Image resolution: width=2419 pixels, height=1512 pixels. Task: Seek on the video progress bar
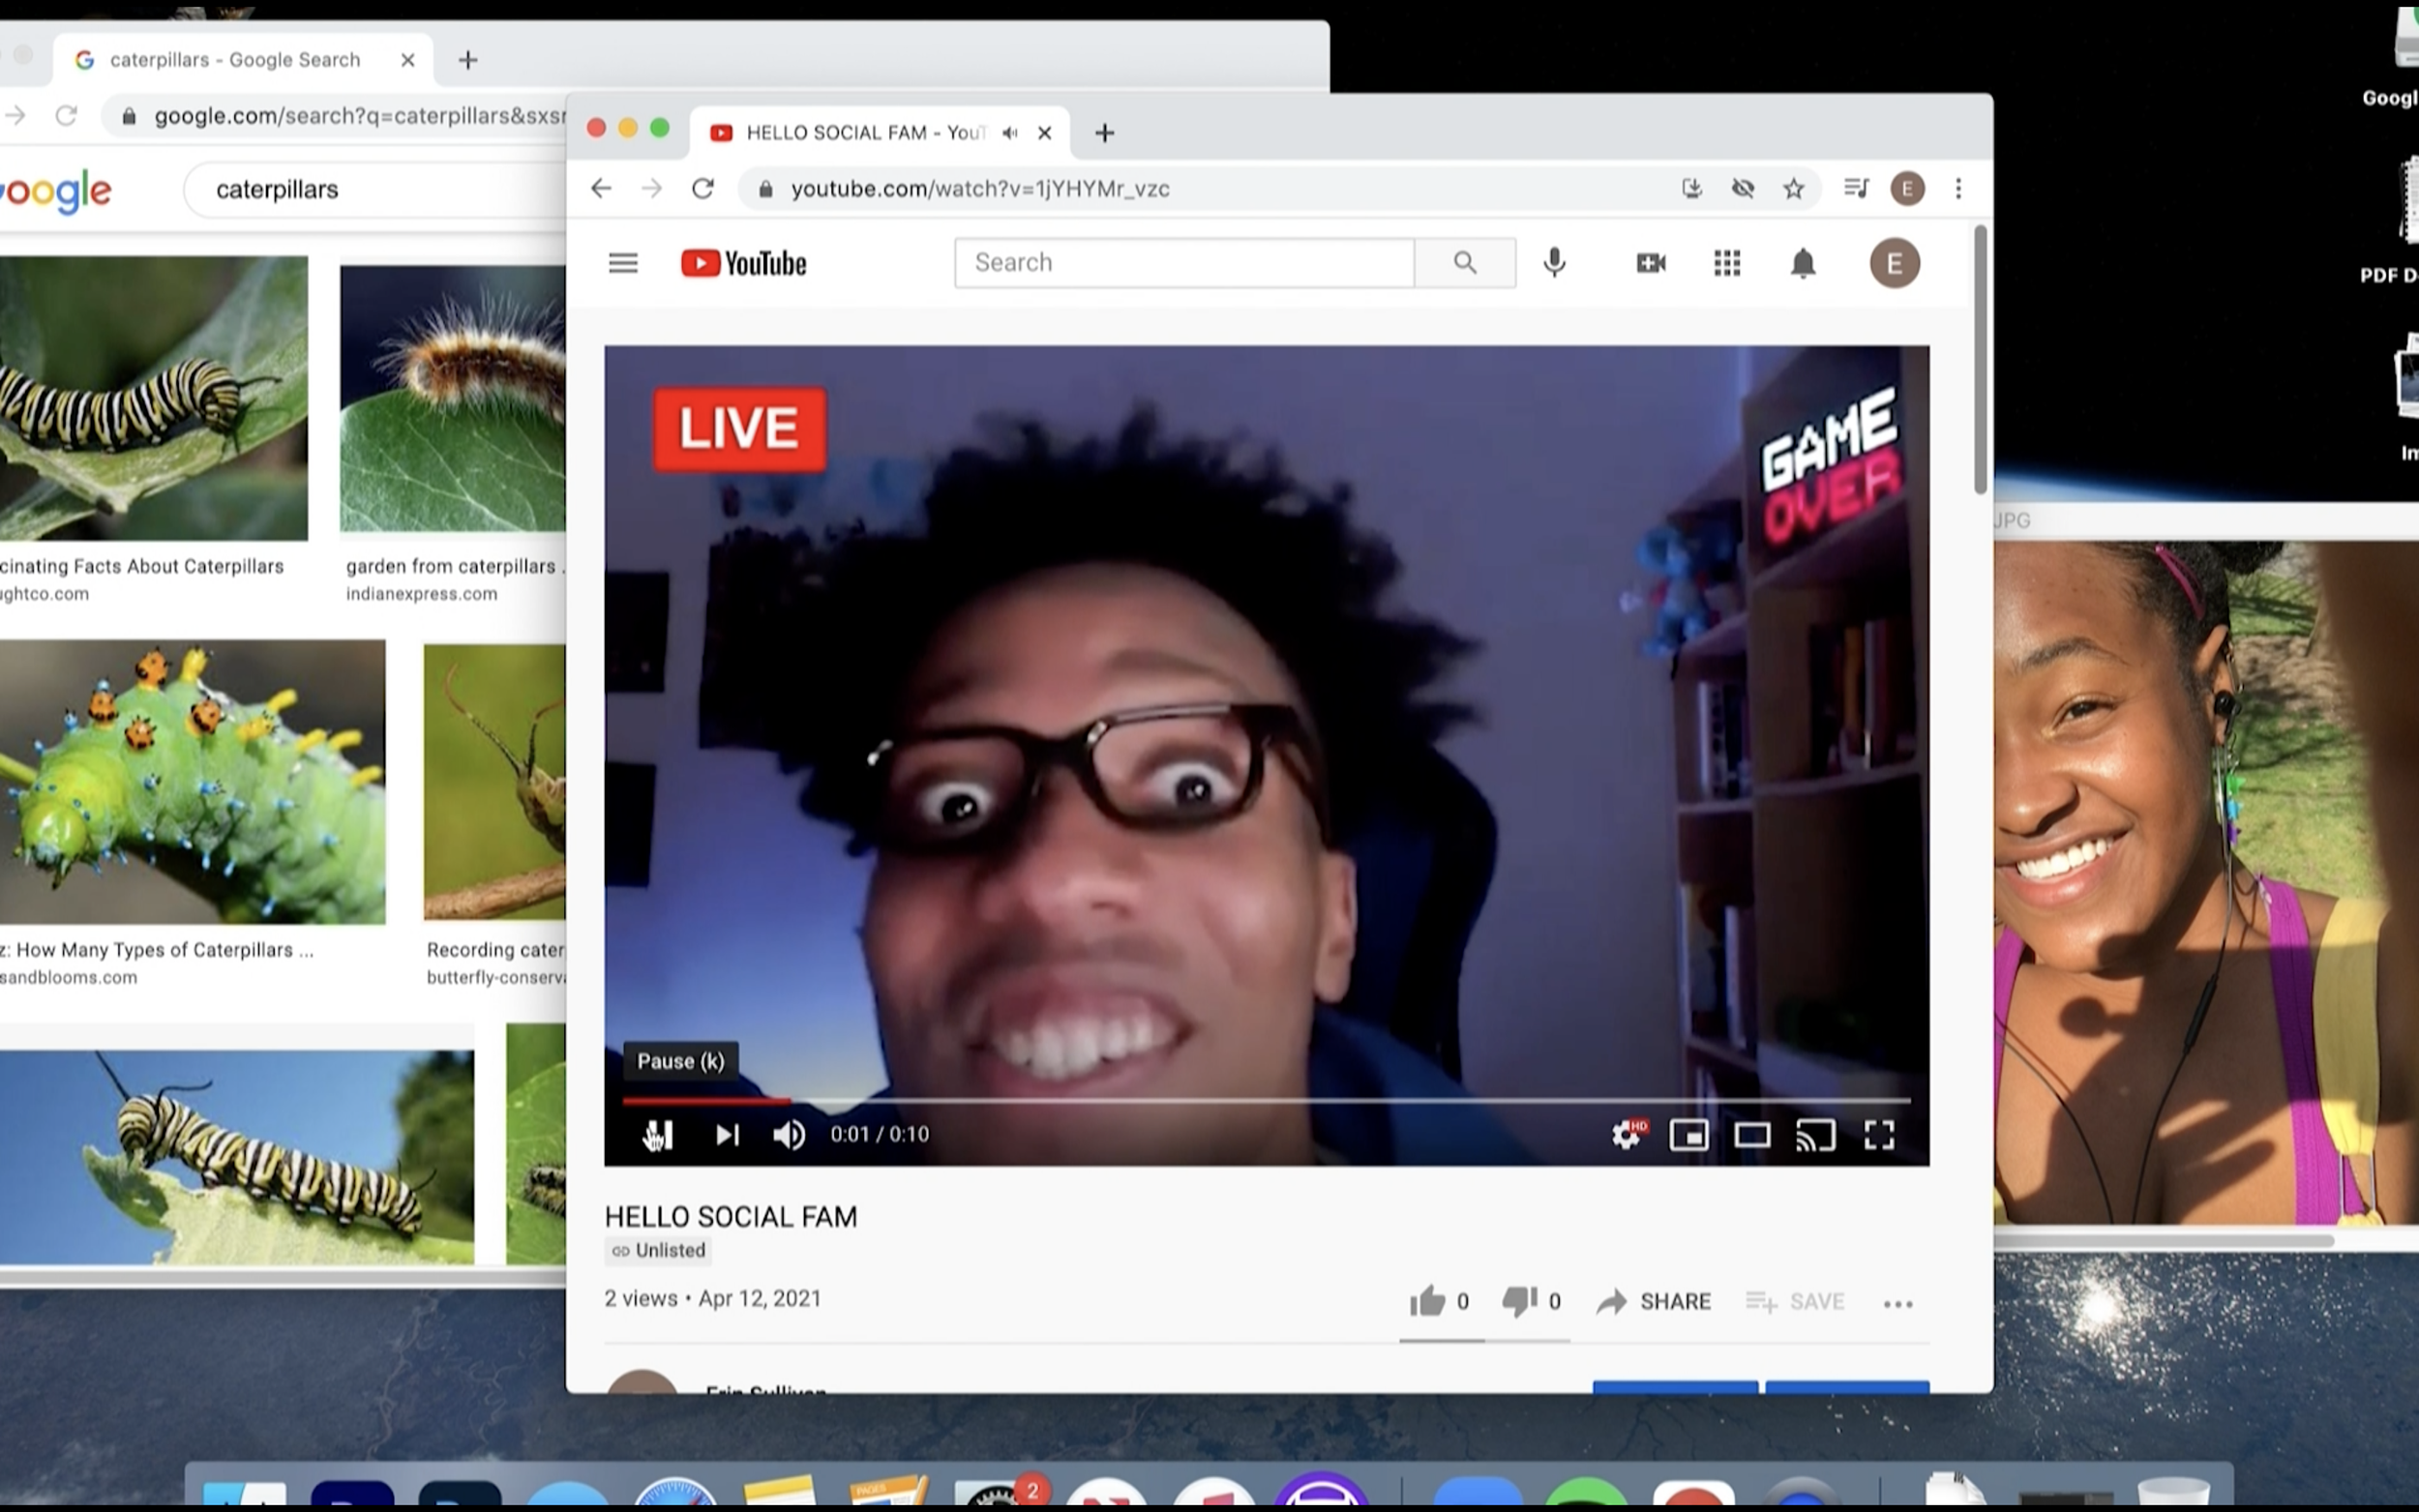[1266, 1100]
